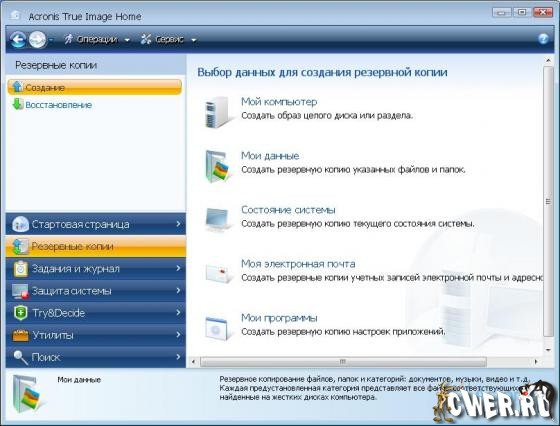Click the Мои данные folder icon in the list

click(218, 166)
